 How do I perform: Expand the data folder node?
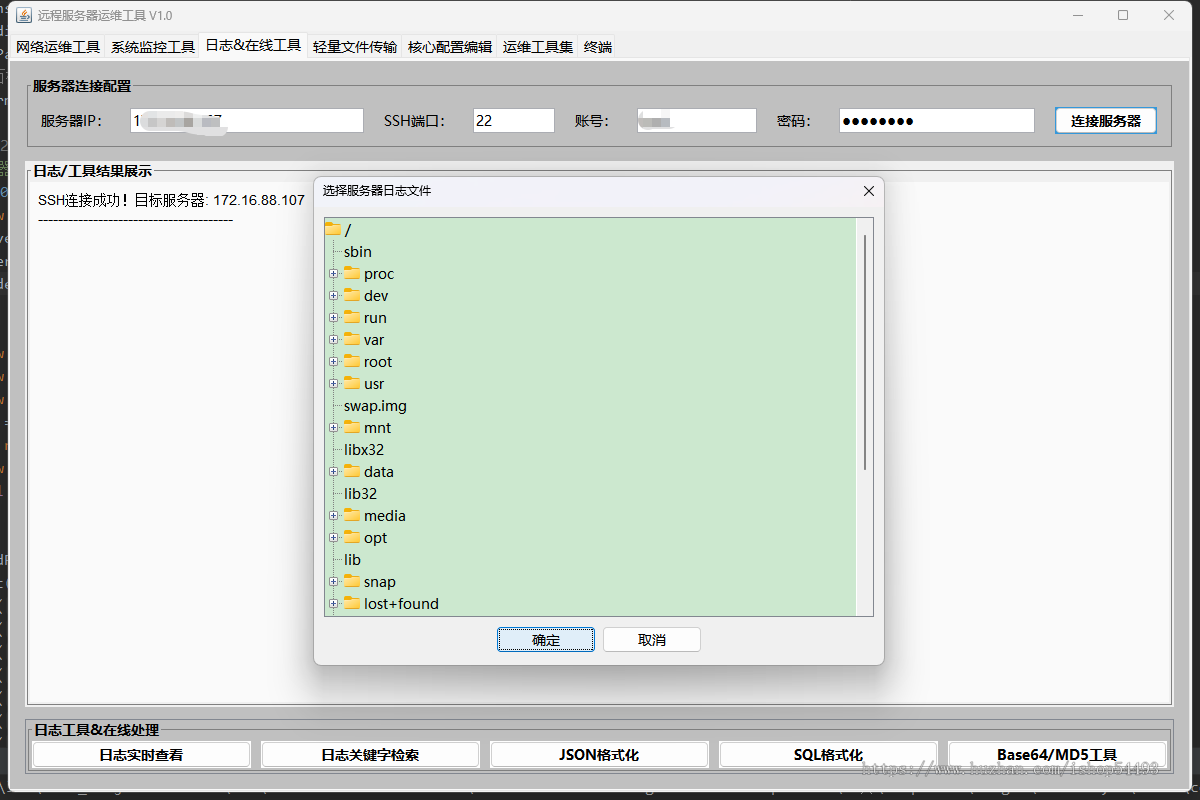coord(333,472)
